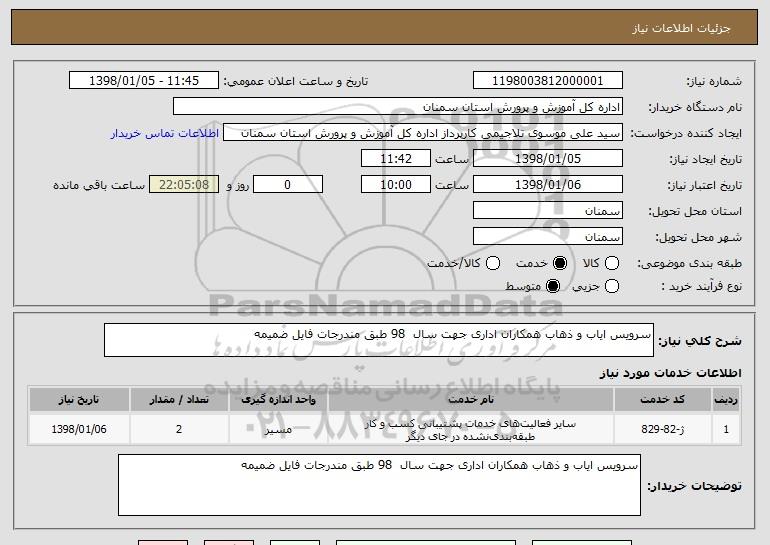The width and height of the screenshot is (770, 545).
Task: Click the کد خدمت column header
Action: tap(662, 400)
